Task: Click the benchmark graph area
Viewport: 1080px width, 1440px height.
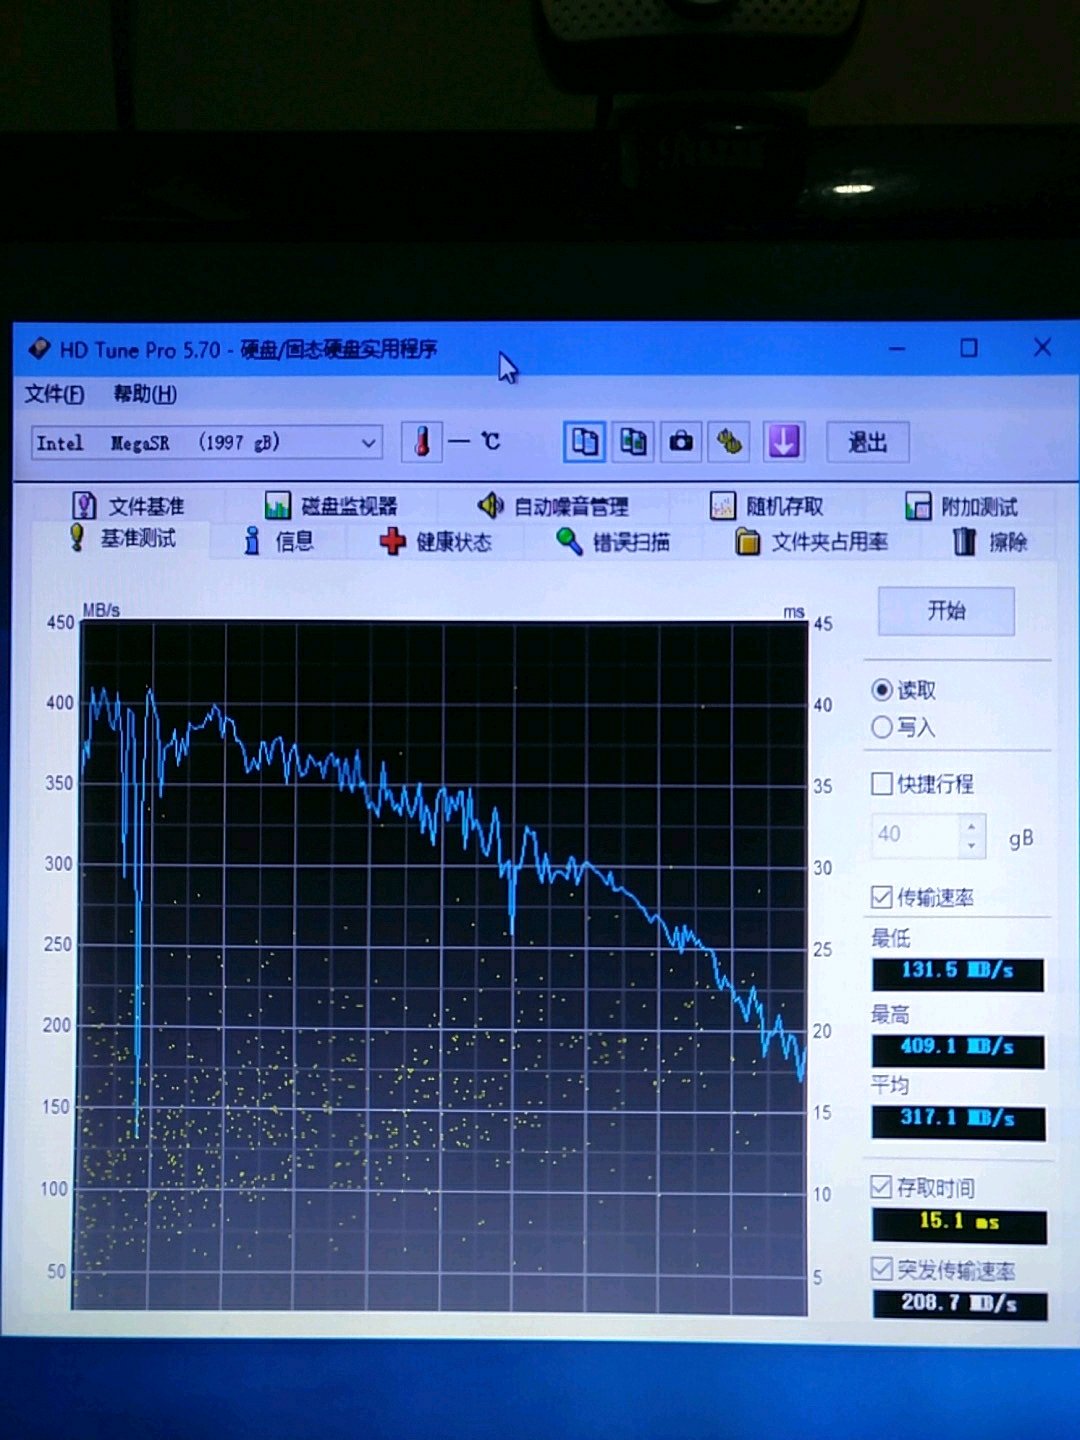Action: tap(441, 965)
